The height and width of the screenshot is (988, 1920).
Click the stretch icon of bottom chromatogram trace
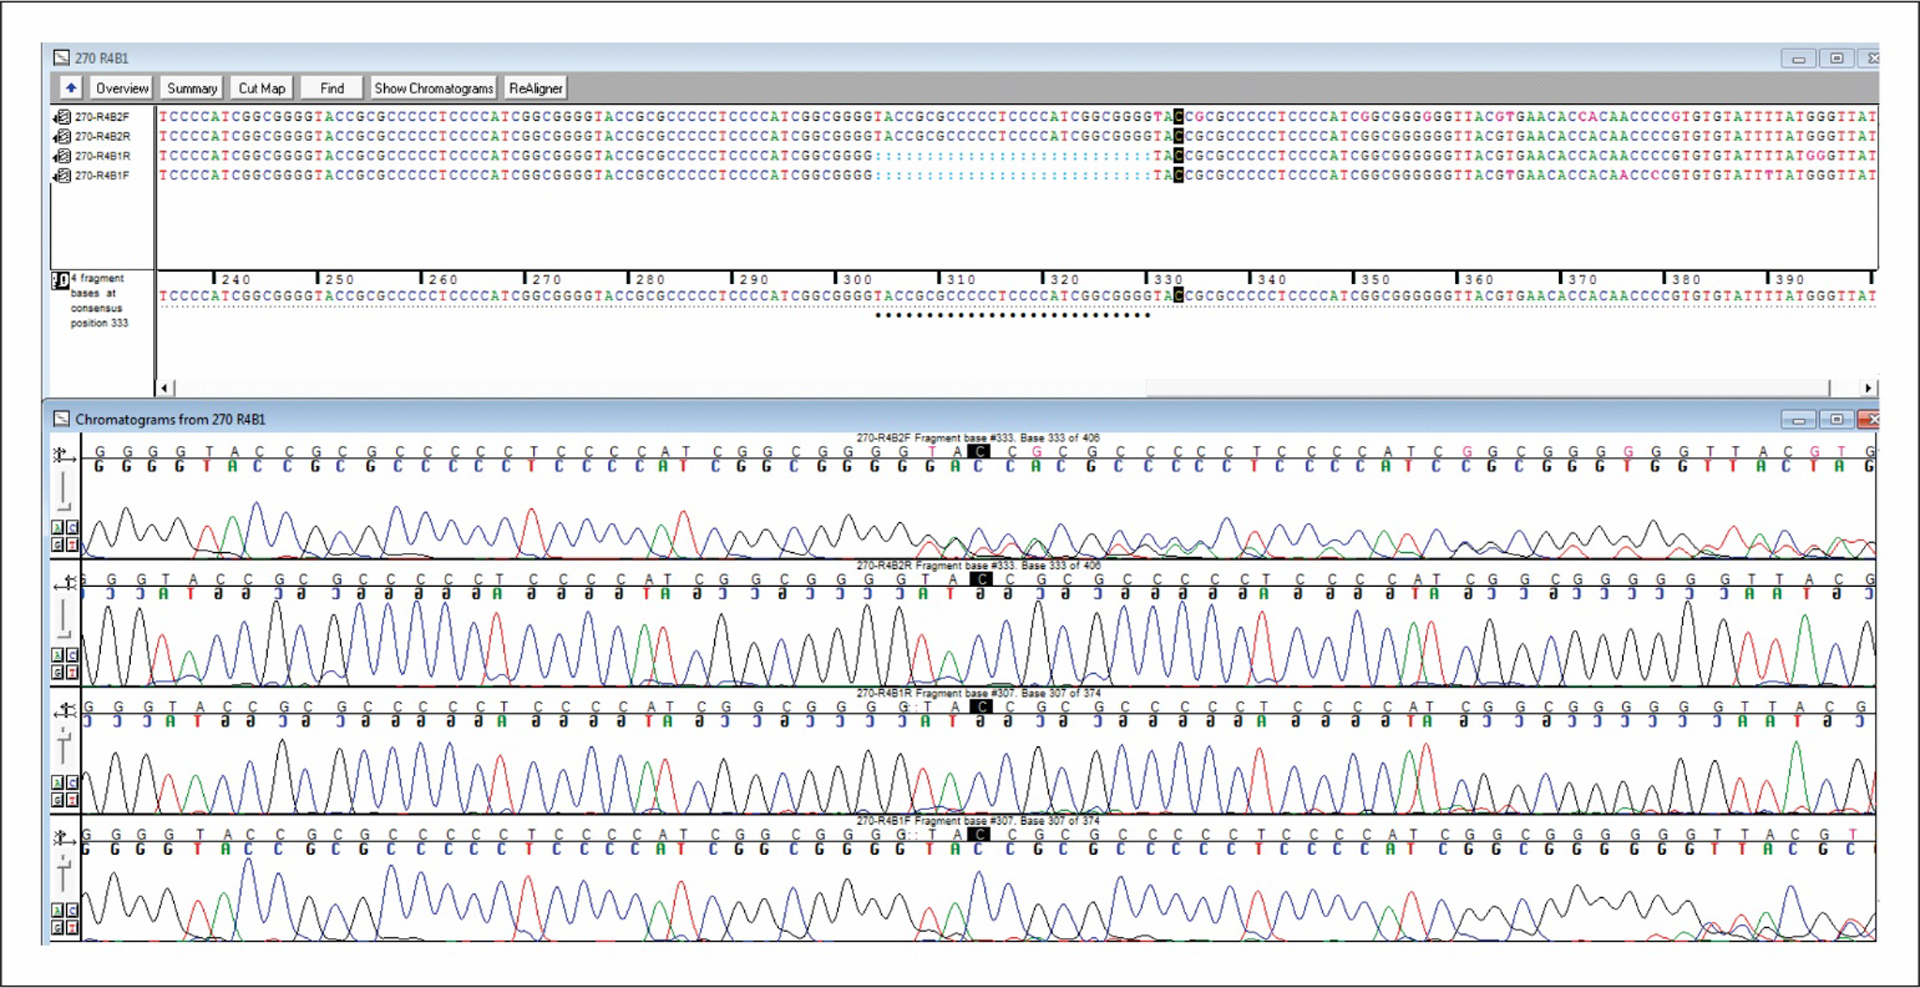coord(64,838)
